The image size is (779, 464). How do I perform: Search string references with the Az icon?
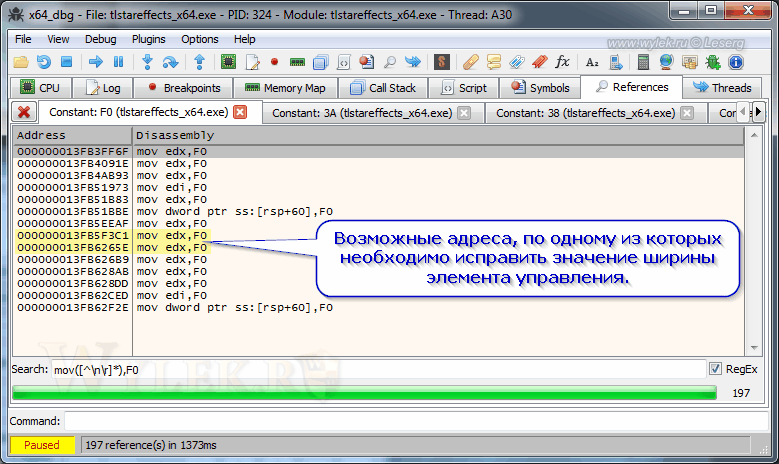point(592,63)
